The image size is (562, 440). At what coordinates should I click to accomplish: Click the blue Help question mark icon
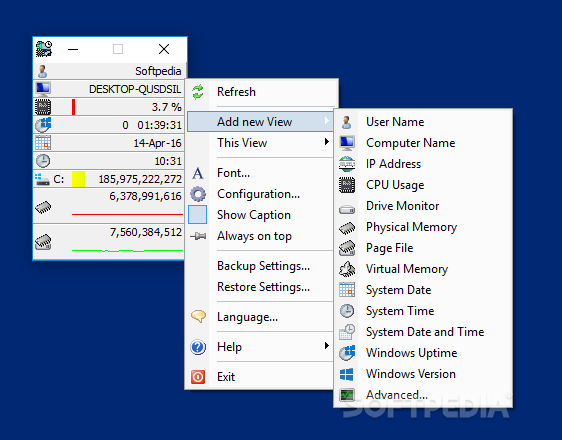tap(198, 347)
